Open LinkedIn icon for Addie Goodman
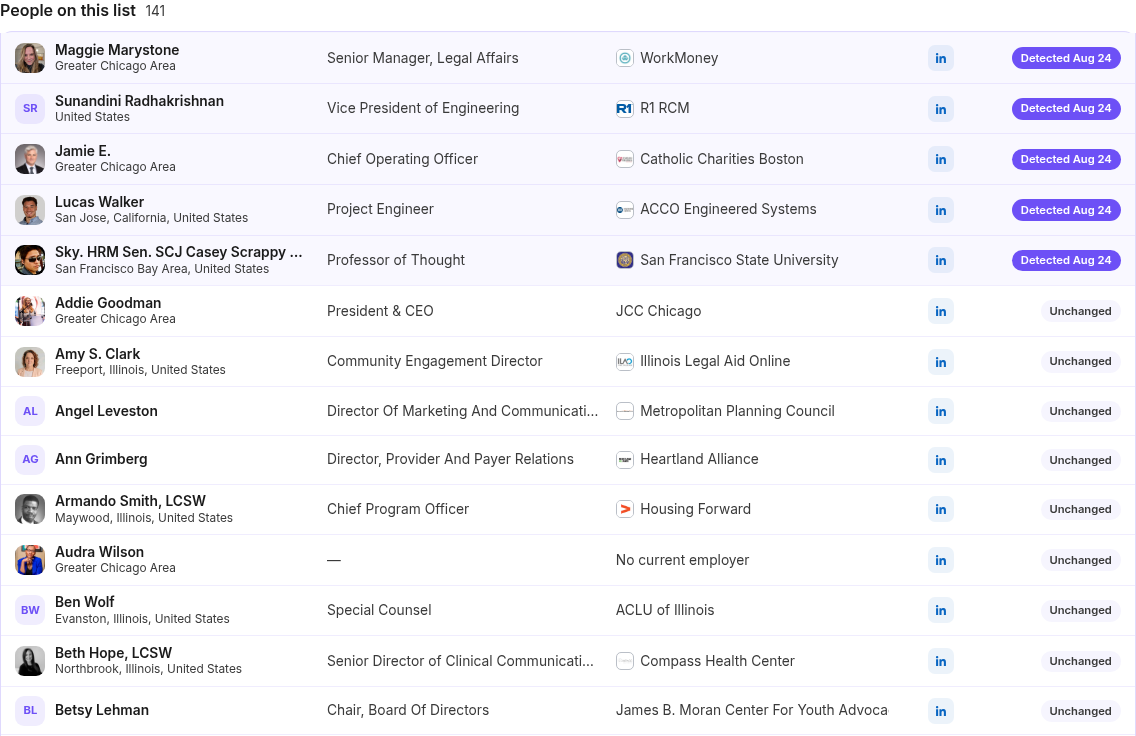The height and width of the screenshot is (736, 1136). click(940, 311)
